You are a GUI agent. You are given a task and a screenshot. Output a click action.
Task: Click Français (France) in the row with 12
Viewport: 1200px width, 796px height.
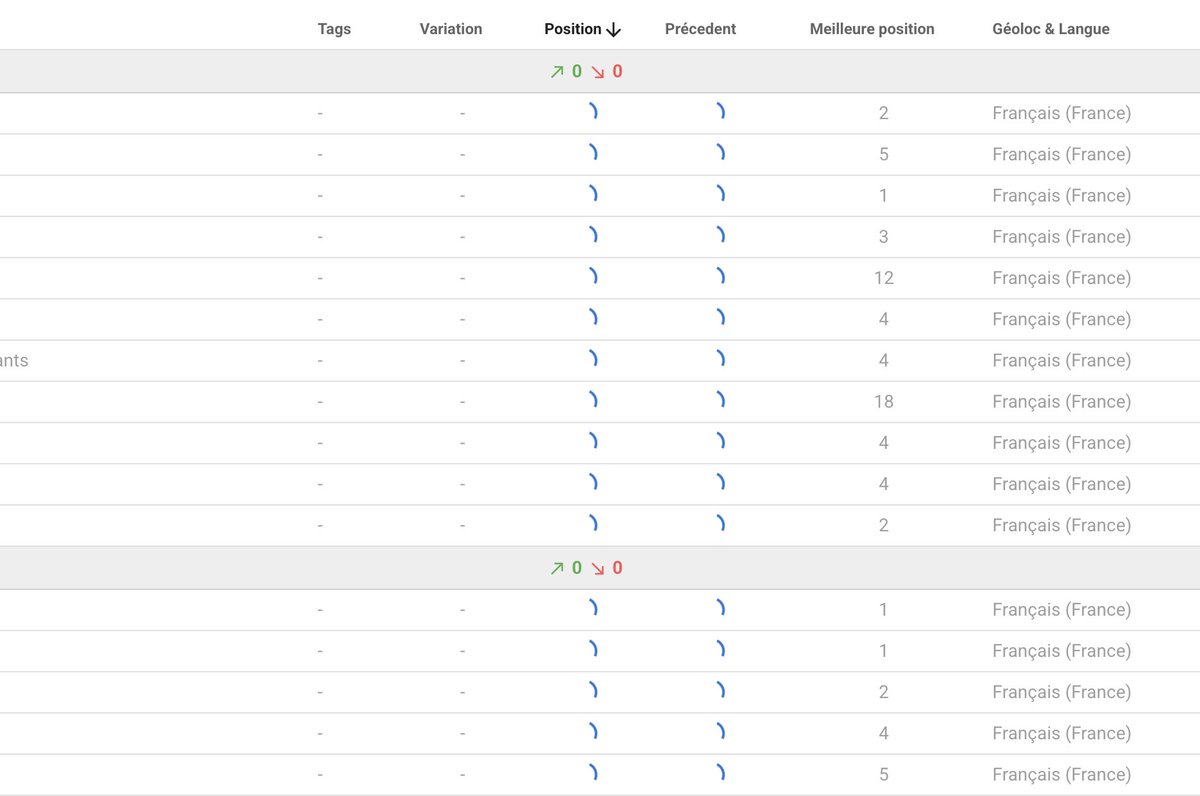coord(1062,278)
